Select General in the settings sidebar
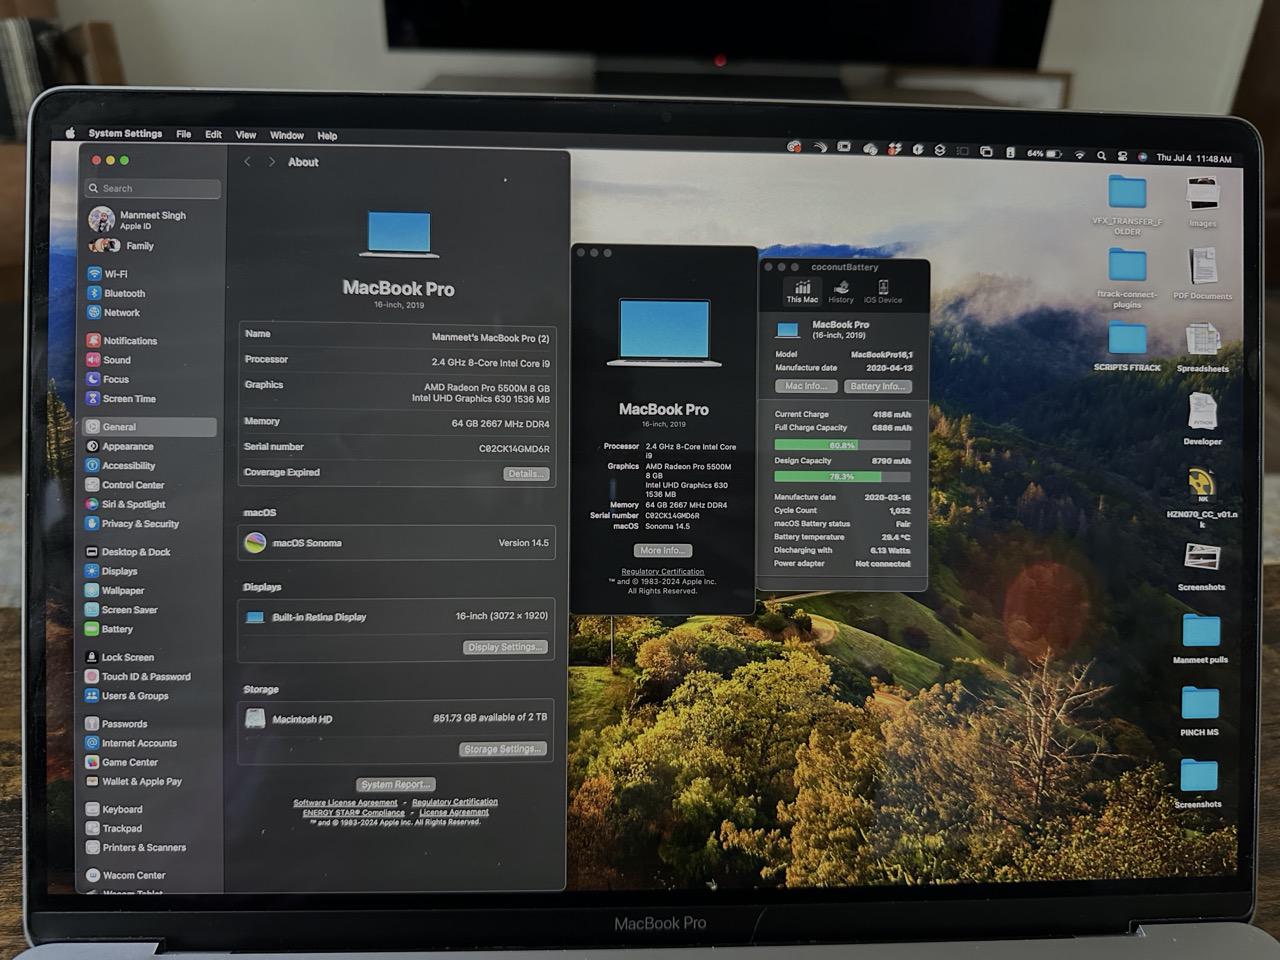Image resolution: width=1280 pixels, height=960 pixels. point(150,427)
